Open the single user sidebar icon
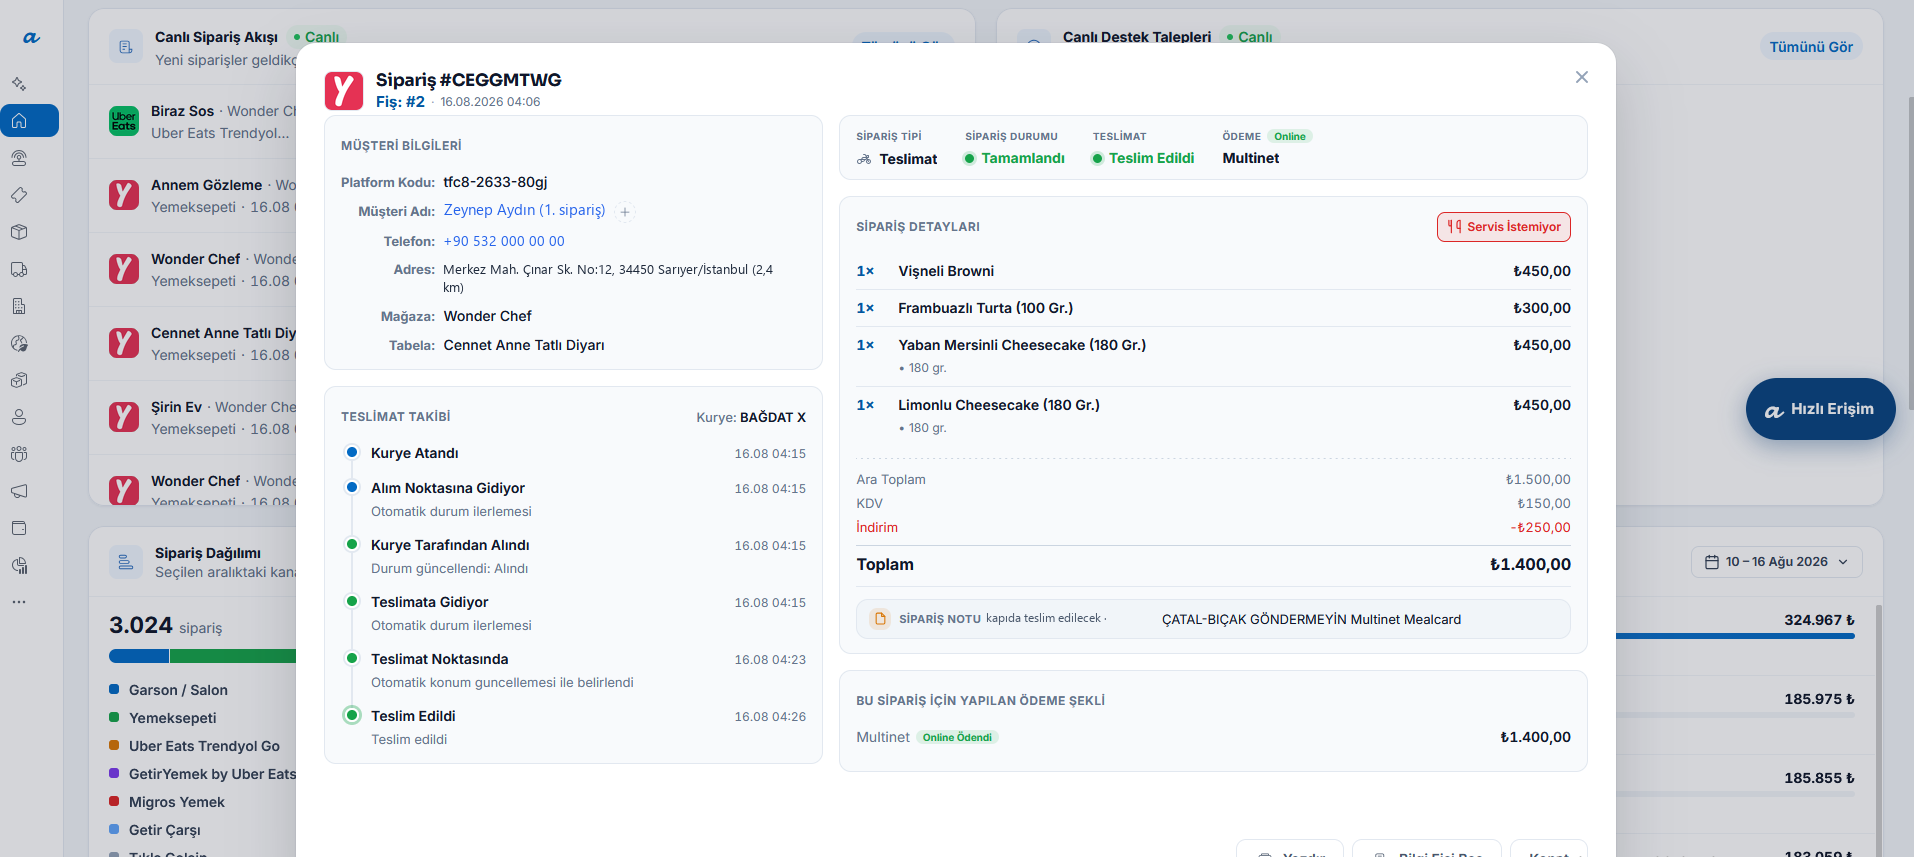This screenshot has height=857, width=1914. pyautogui.click(x=19, y=417)
